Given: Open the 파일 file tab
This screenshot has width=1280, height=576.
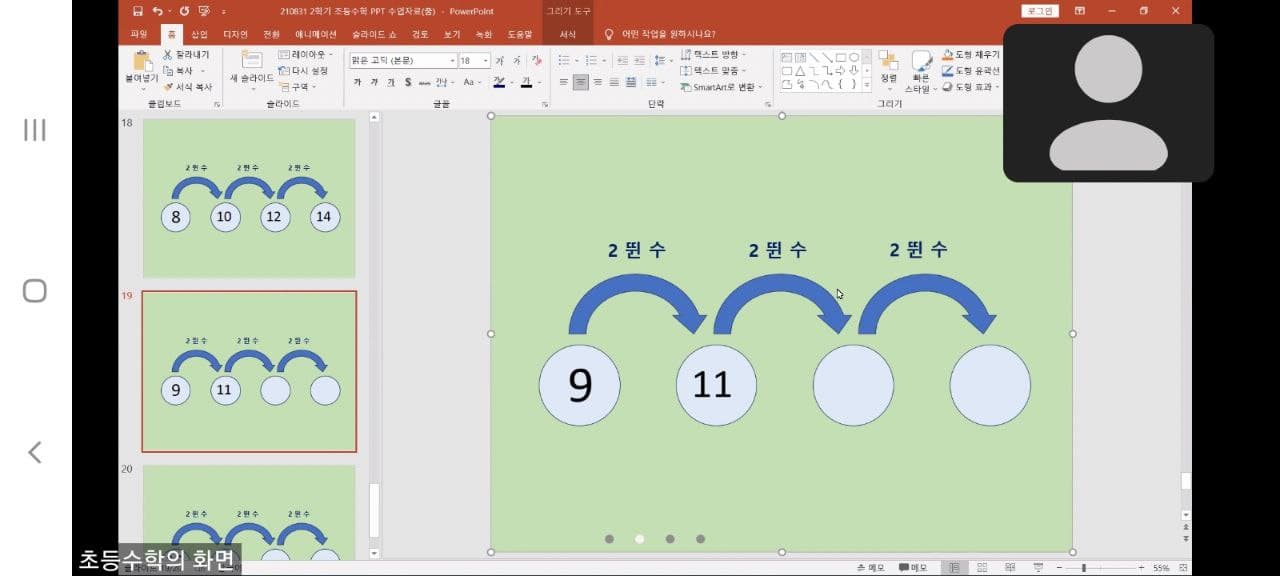Looking at the screenshot, I should 139,34.
